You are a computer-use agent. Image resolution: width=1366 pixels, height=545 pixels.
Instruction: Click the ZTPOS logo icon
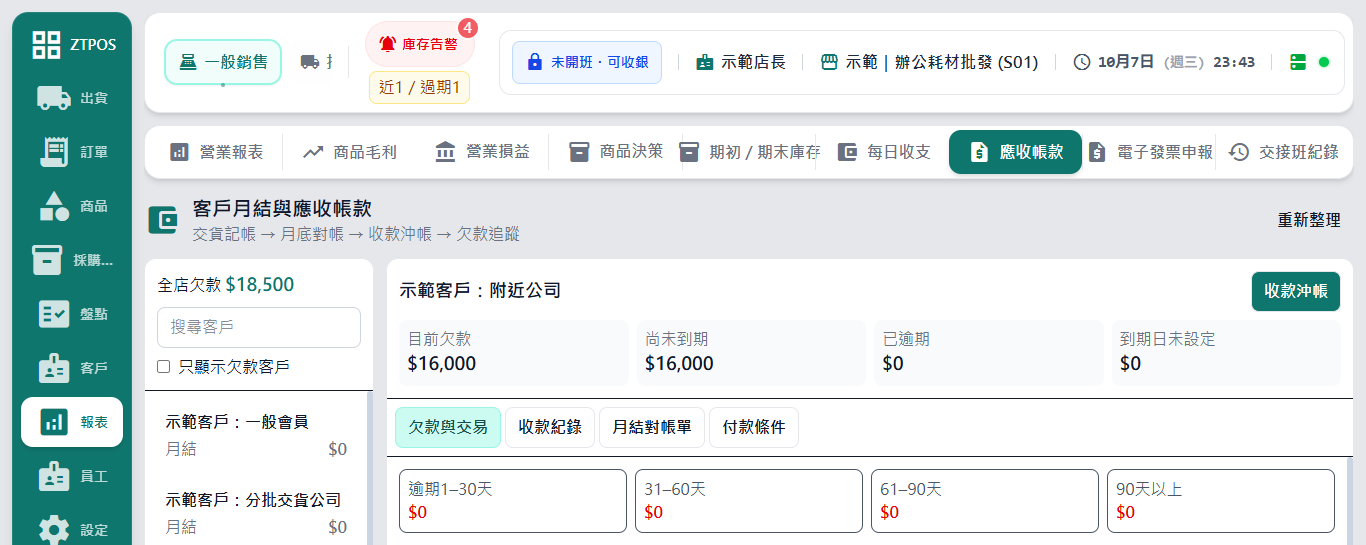(x=46, y=45)
